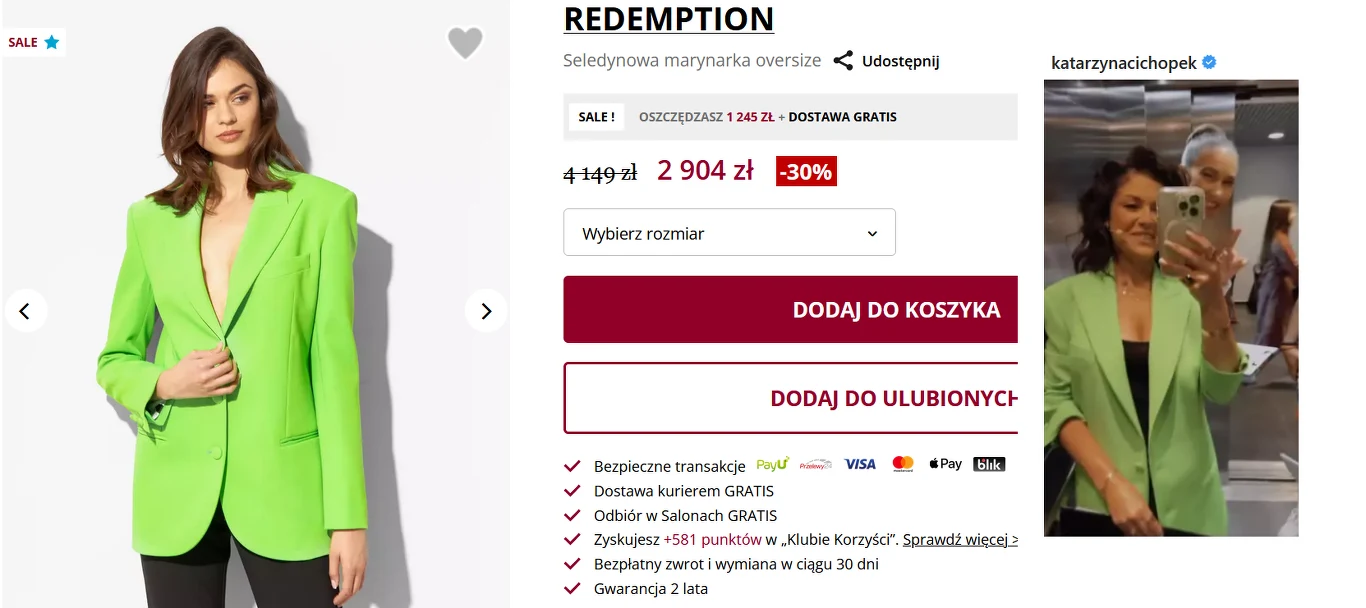Image resolution: width=1366 pixels, height=608 pixels.
Task: Click the chevron in size selector
Action: click(872, 234)
